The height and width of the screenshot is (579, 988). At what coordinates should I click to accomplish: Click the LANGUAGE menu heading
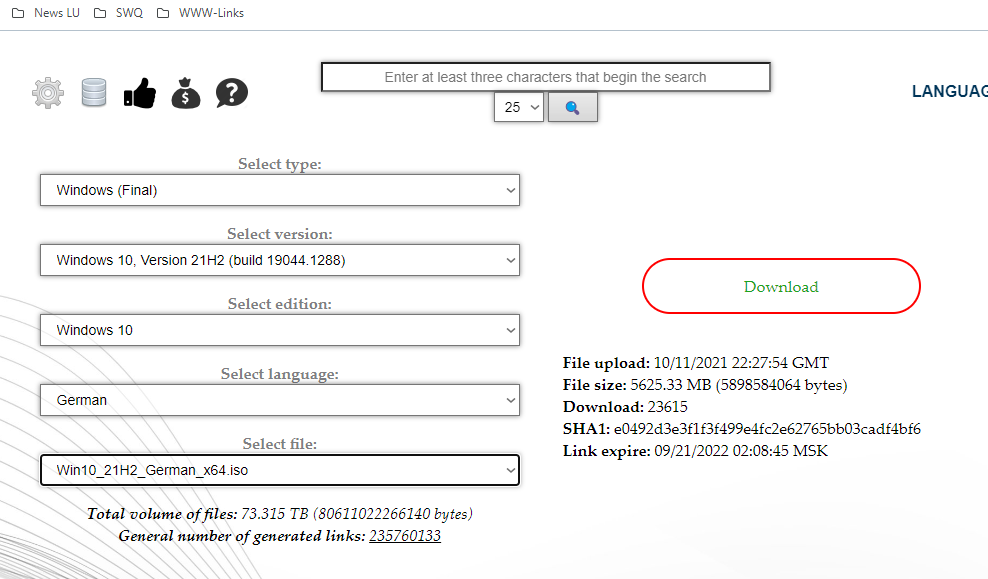click(950, 91)
